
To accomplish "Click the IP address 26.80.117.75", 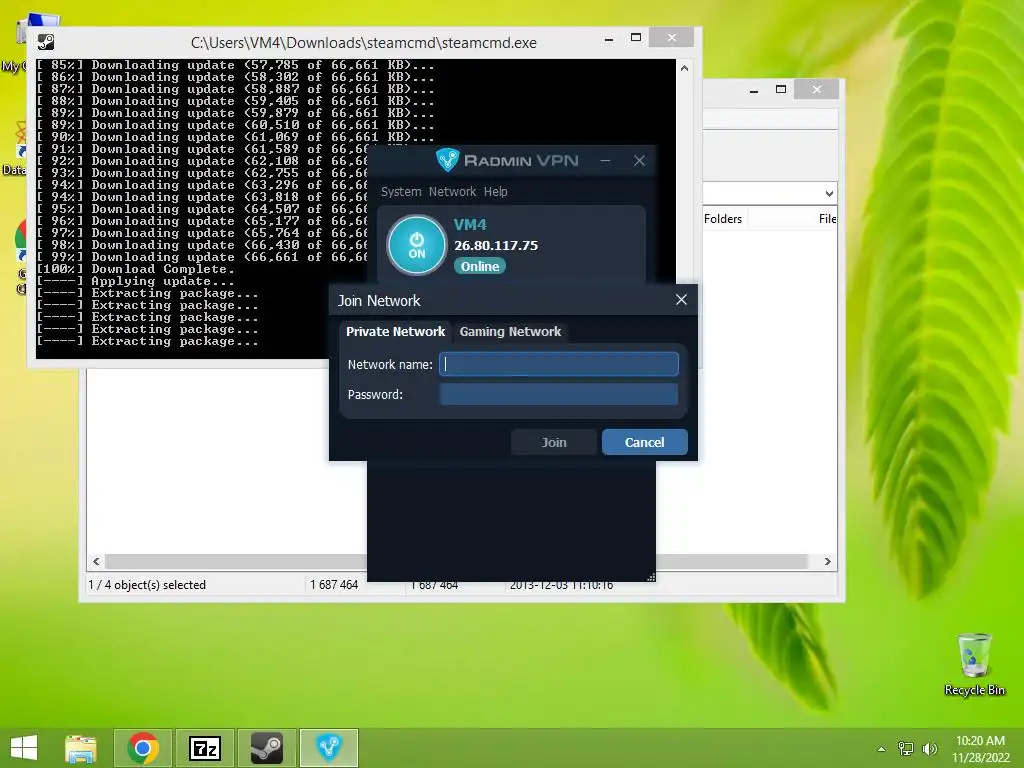I will click(x=496, y=246).
